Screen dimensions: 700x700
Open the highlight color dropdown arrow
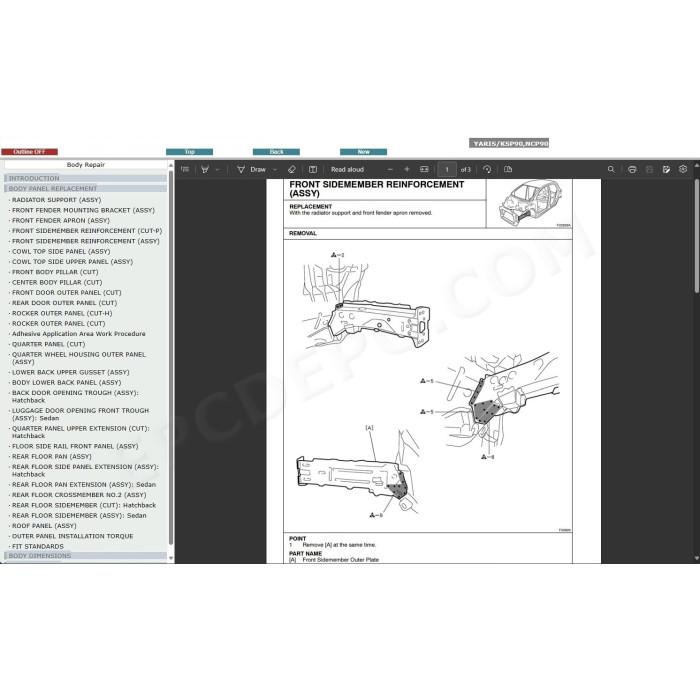click(x=218, y=170)
